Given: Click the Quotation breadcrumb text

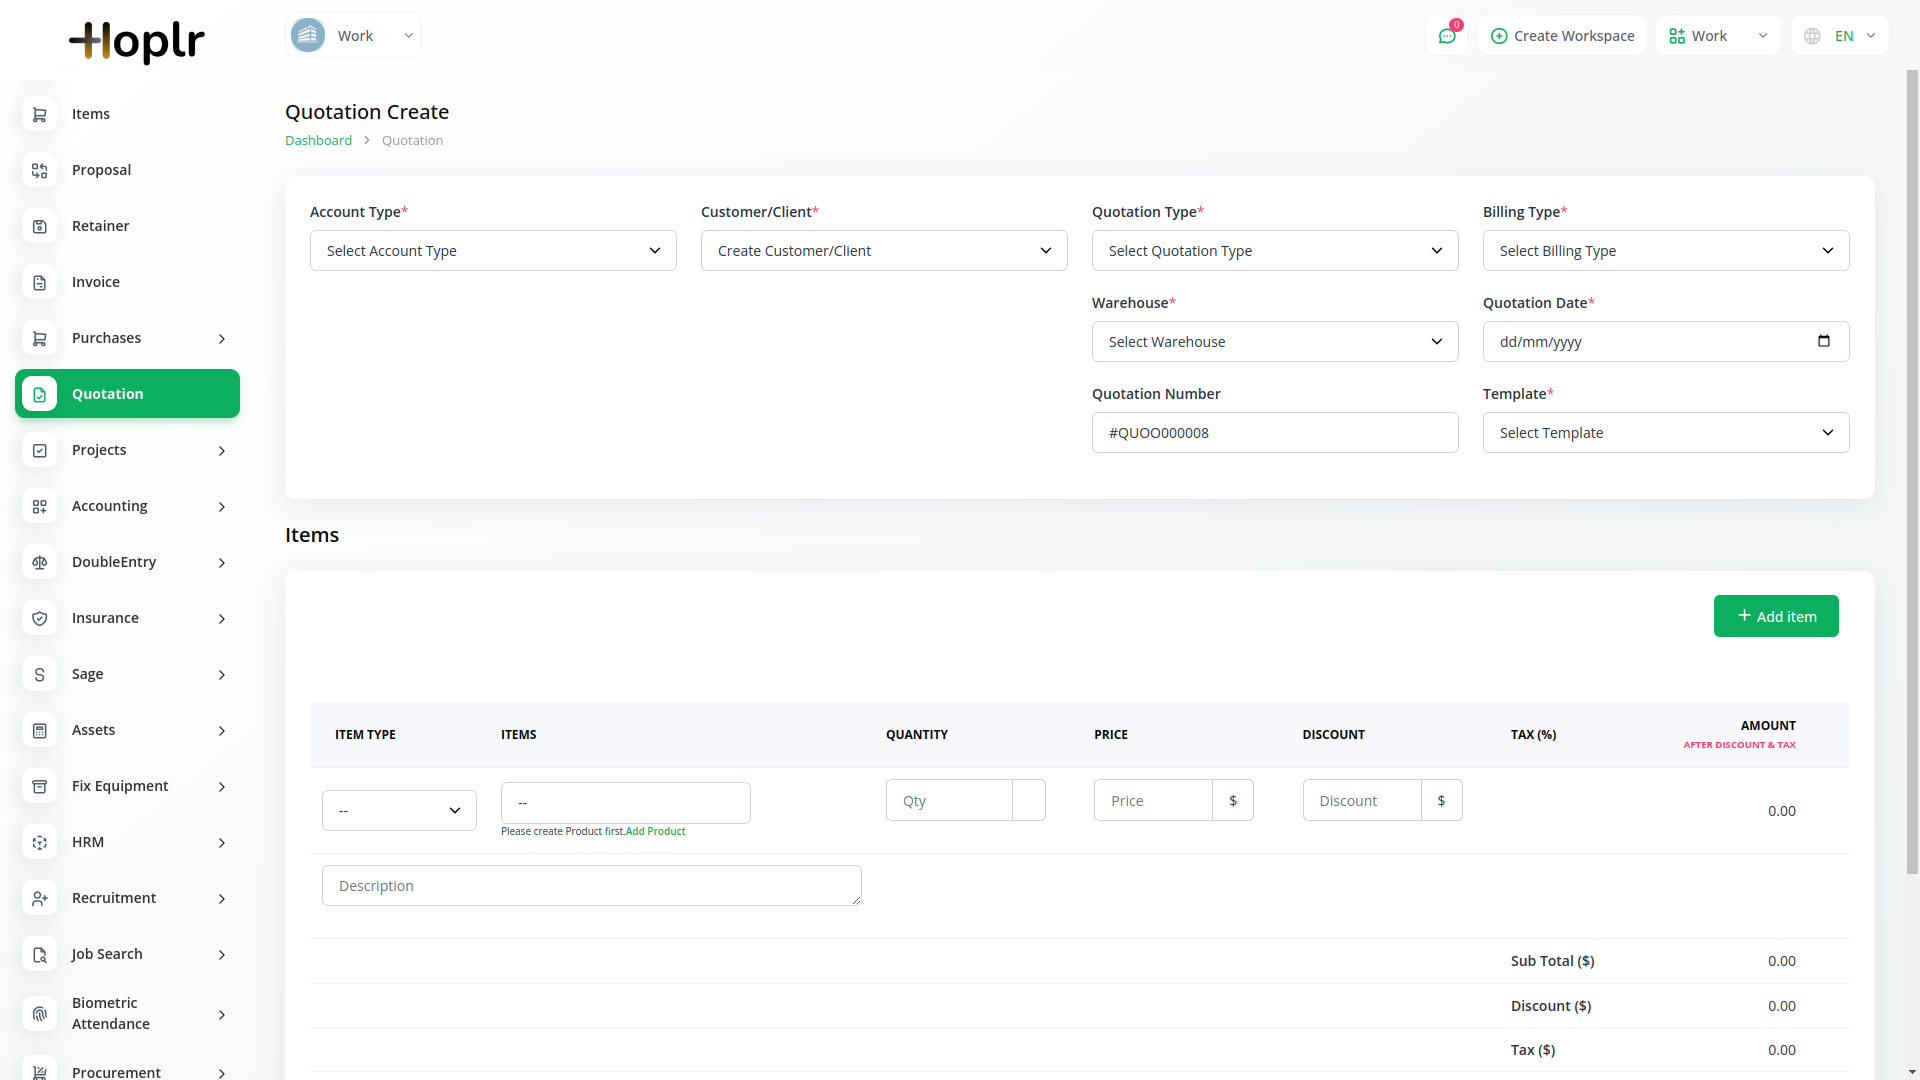Looking at the screenshot, I should coord(412,140).
